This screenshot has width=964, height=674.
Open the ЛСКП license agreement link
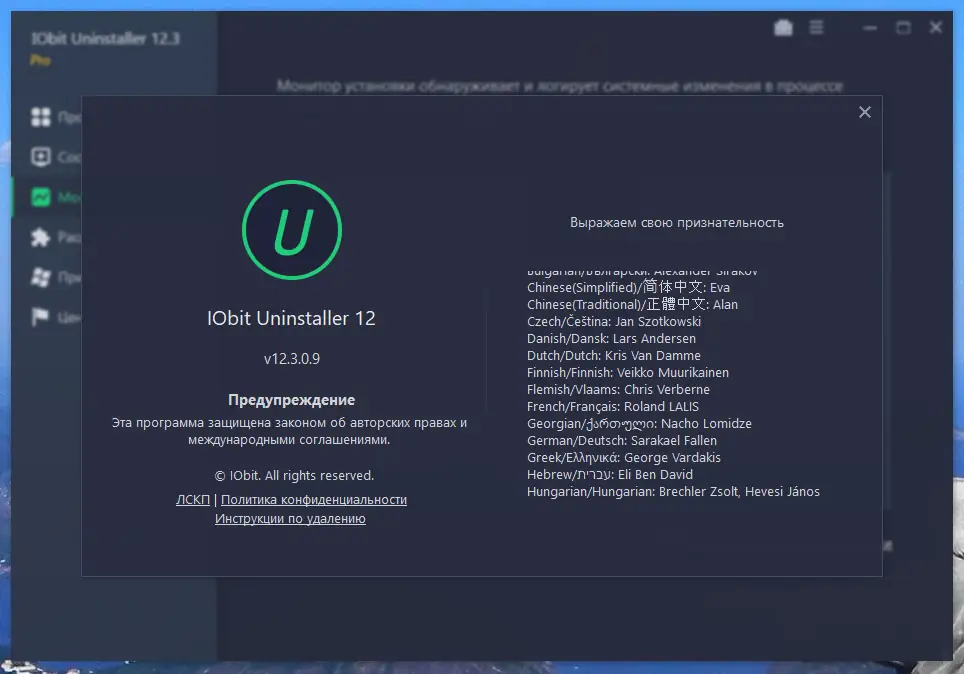pyautogui.click(x=192, y=500)
